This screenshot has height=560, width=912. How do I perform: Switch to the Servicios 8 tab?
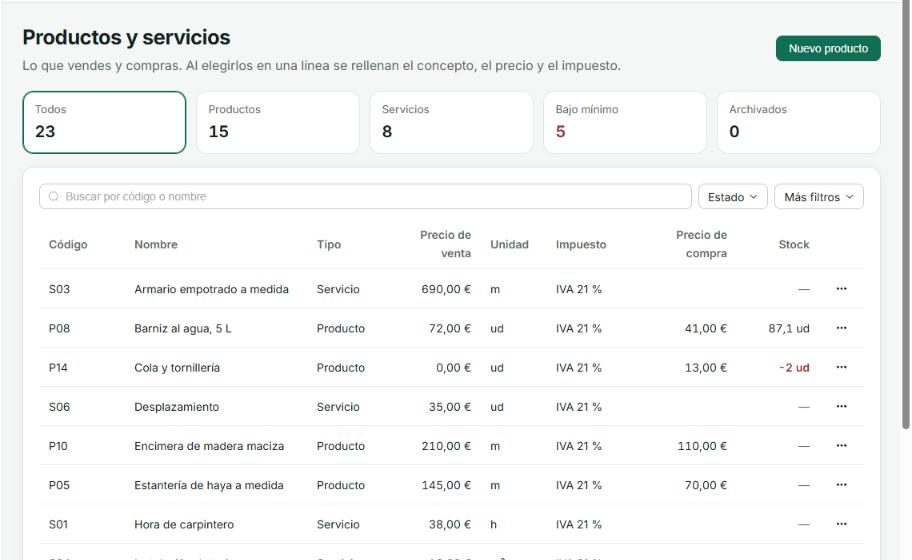point(451,122)
